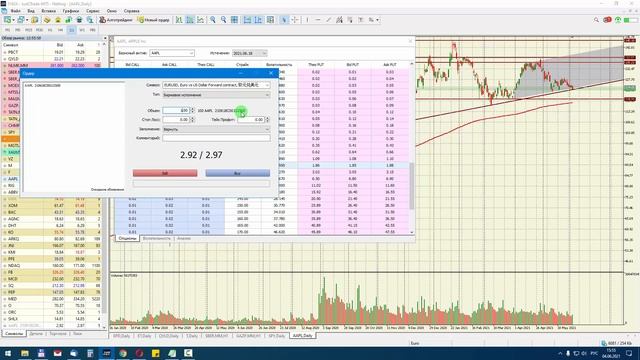Select the XOM row in Market Watch
The height and width of the screenshot is (360, 640).
(52, 205)
